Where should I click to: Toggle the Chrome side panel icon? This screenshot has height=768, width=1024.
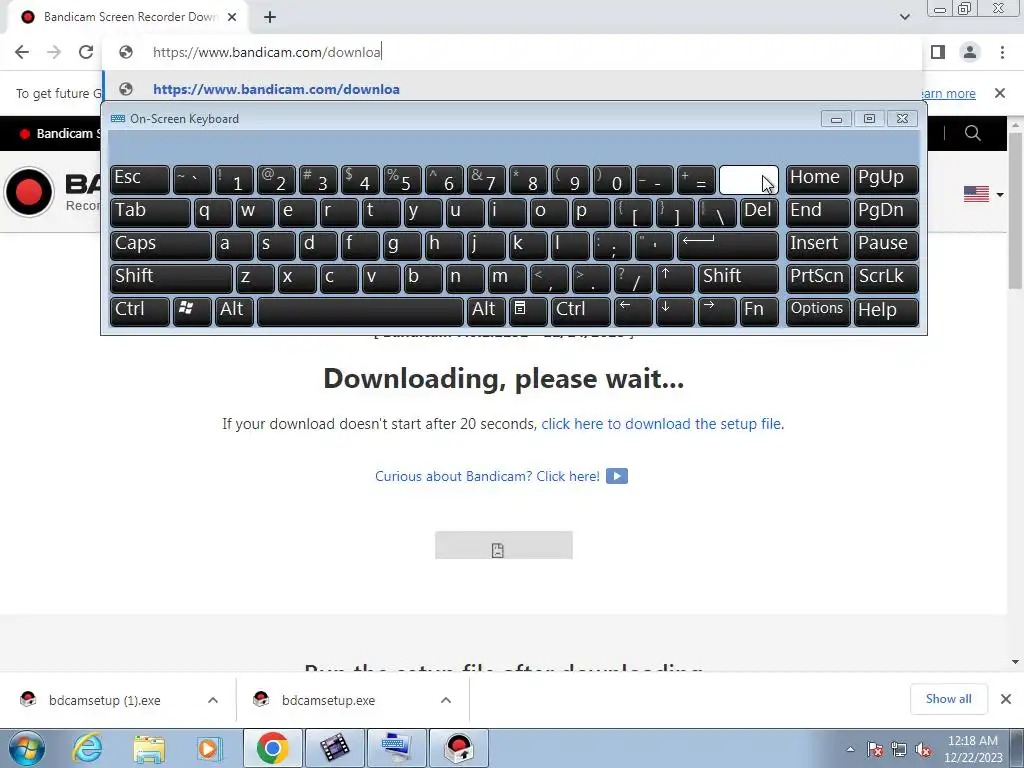coord(938,52)
